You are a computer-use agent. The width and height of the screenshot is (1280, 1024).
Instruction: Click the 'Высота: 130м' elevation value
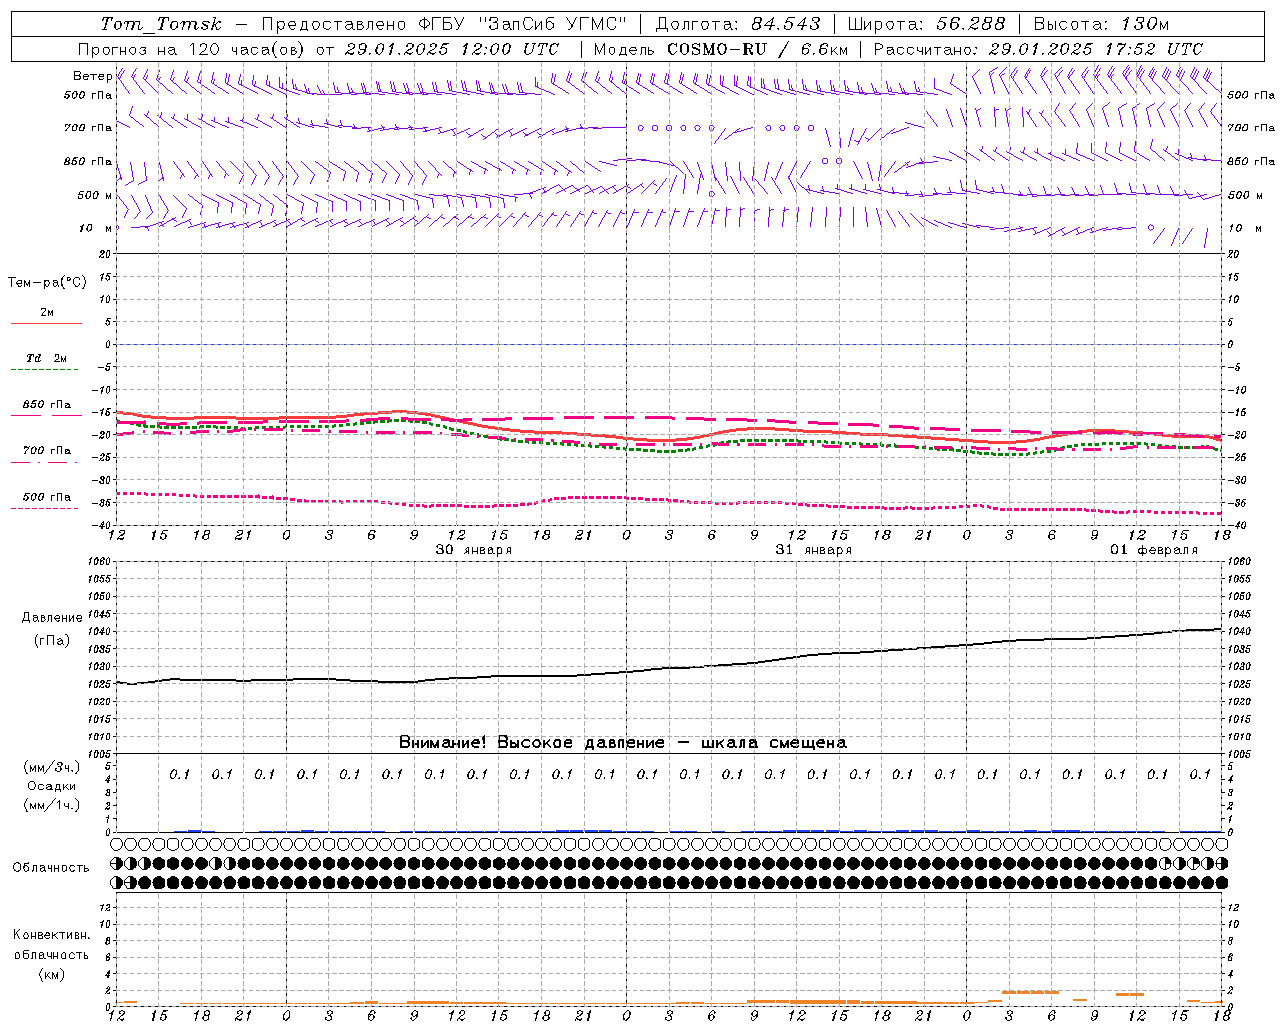(x=1101, y=24)
